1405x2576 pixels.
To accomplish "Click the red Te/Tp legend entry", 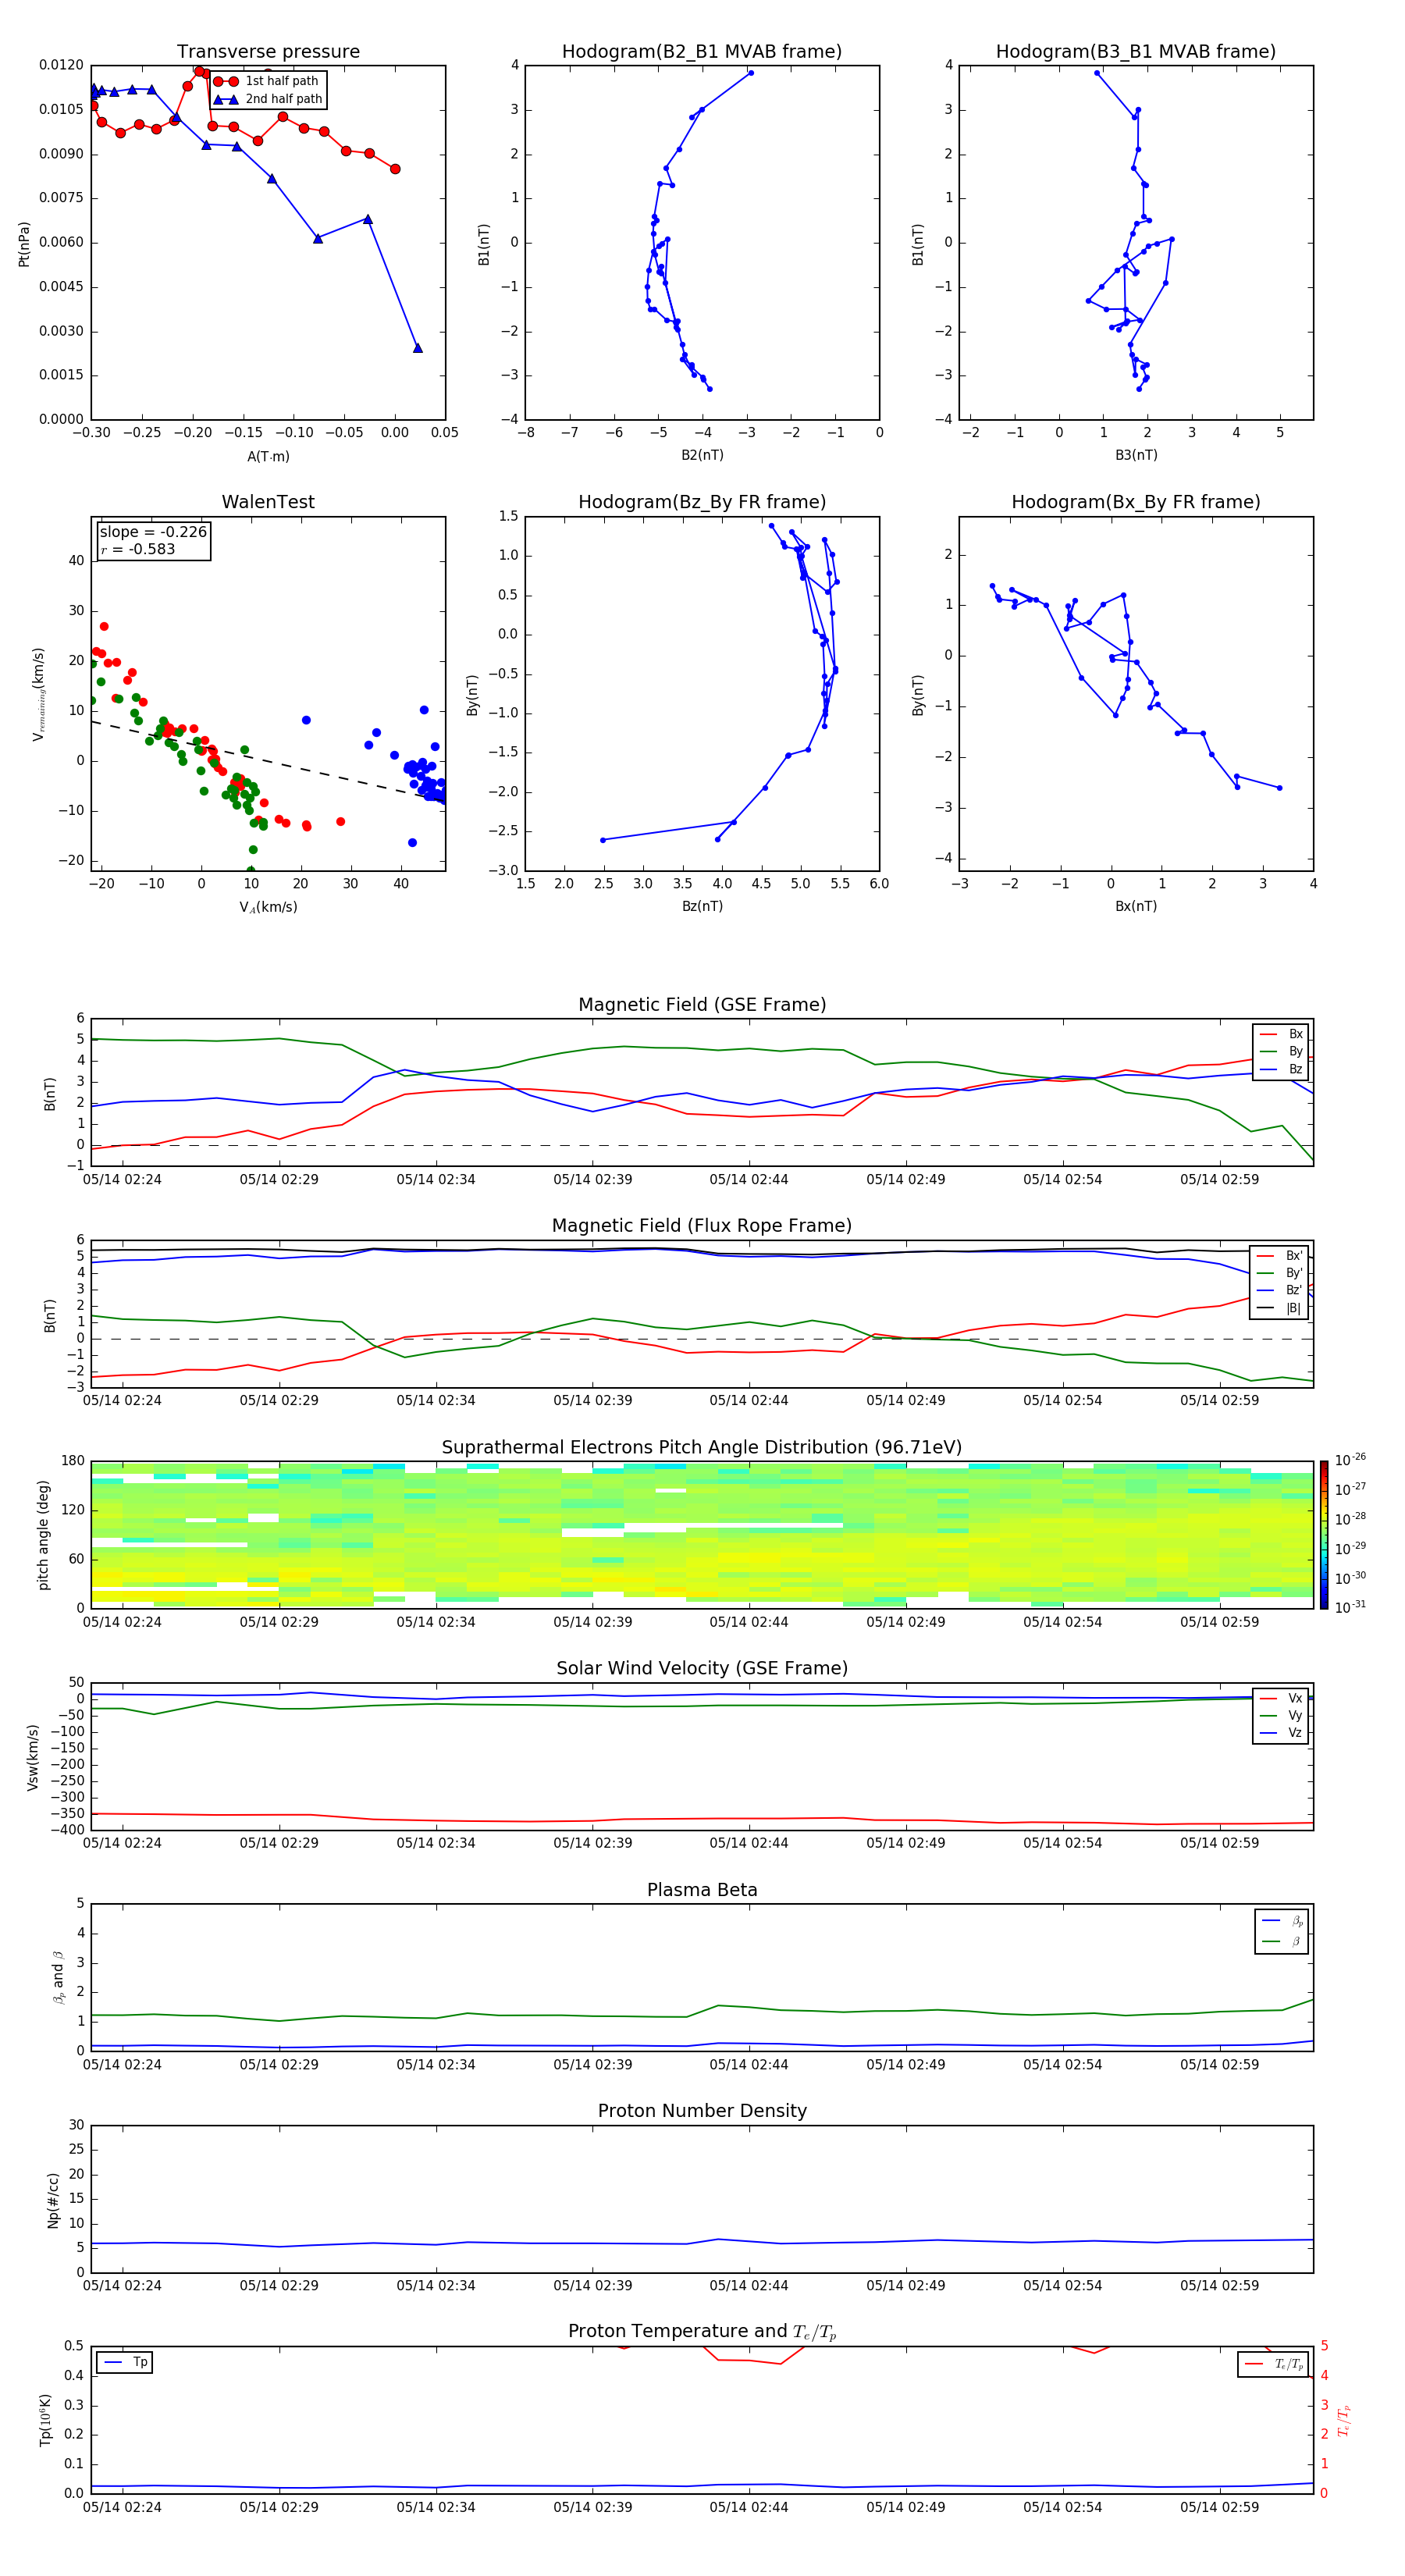I will coord(1275,2364).
